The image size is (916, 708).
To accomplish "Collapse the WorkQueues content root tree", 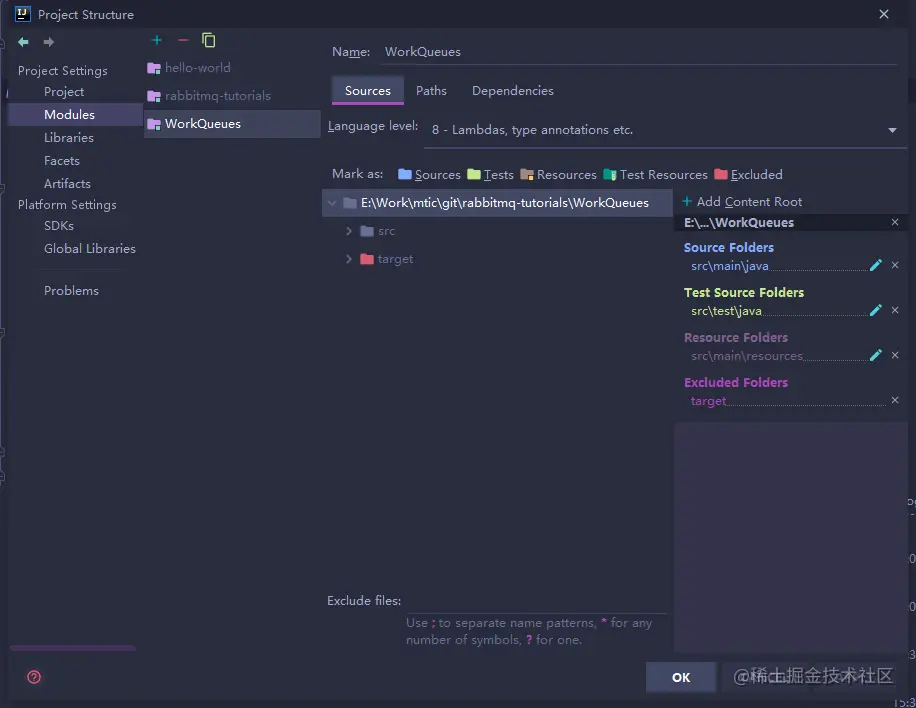I will tap(332, 203).
